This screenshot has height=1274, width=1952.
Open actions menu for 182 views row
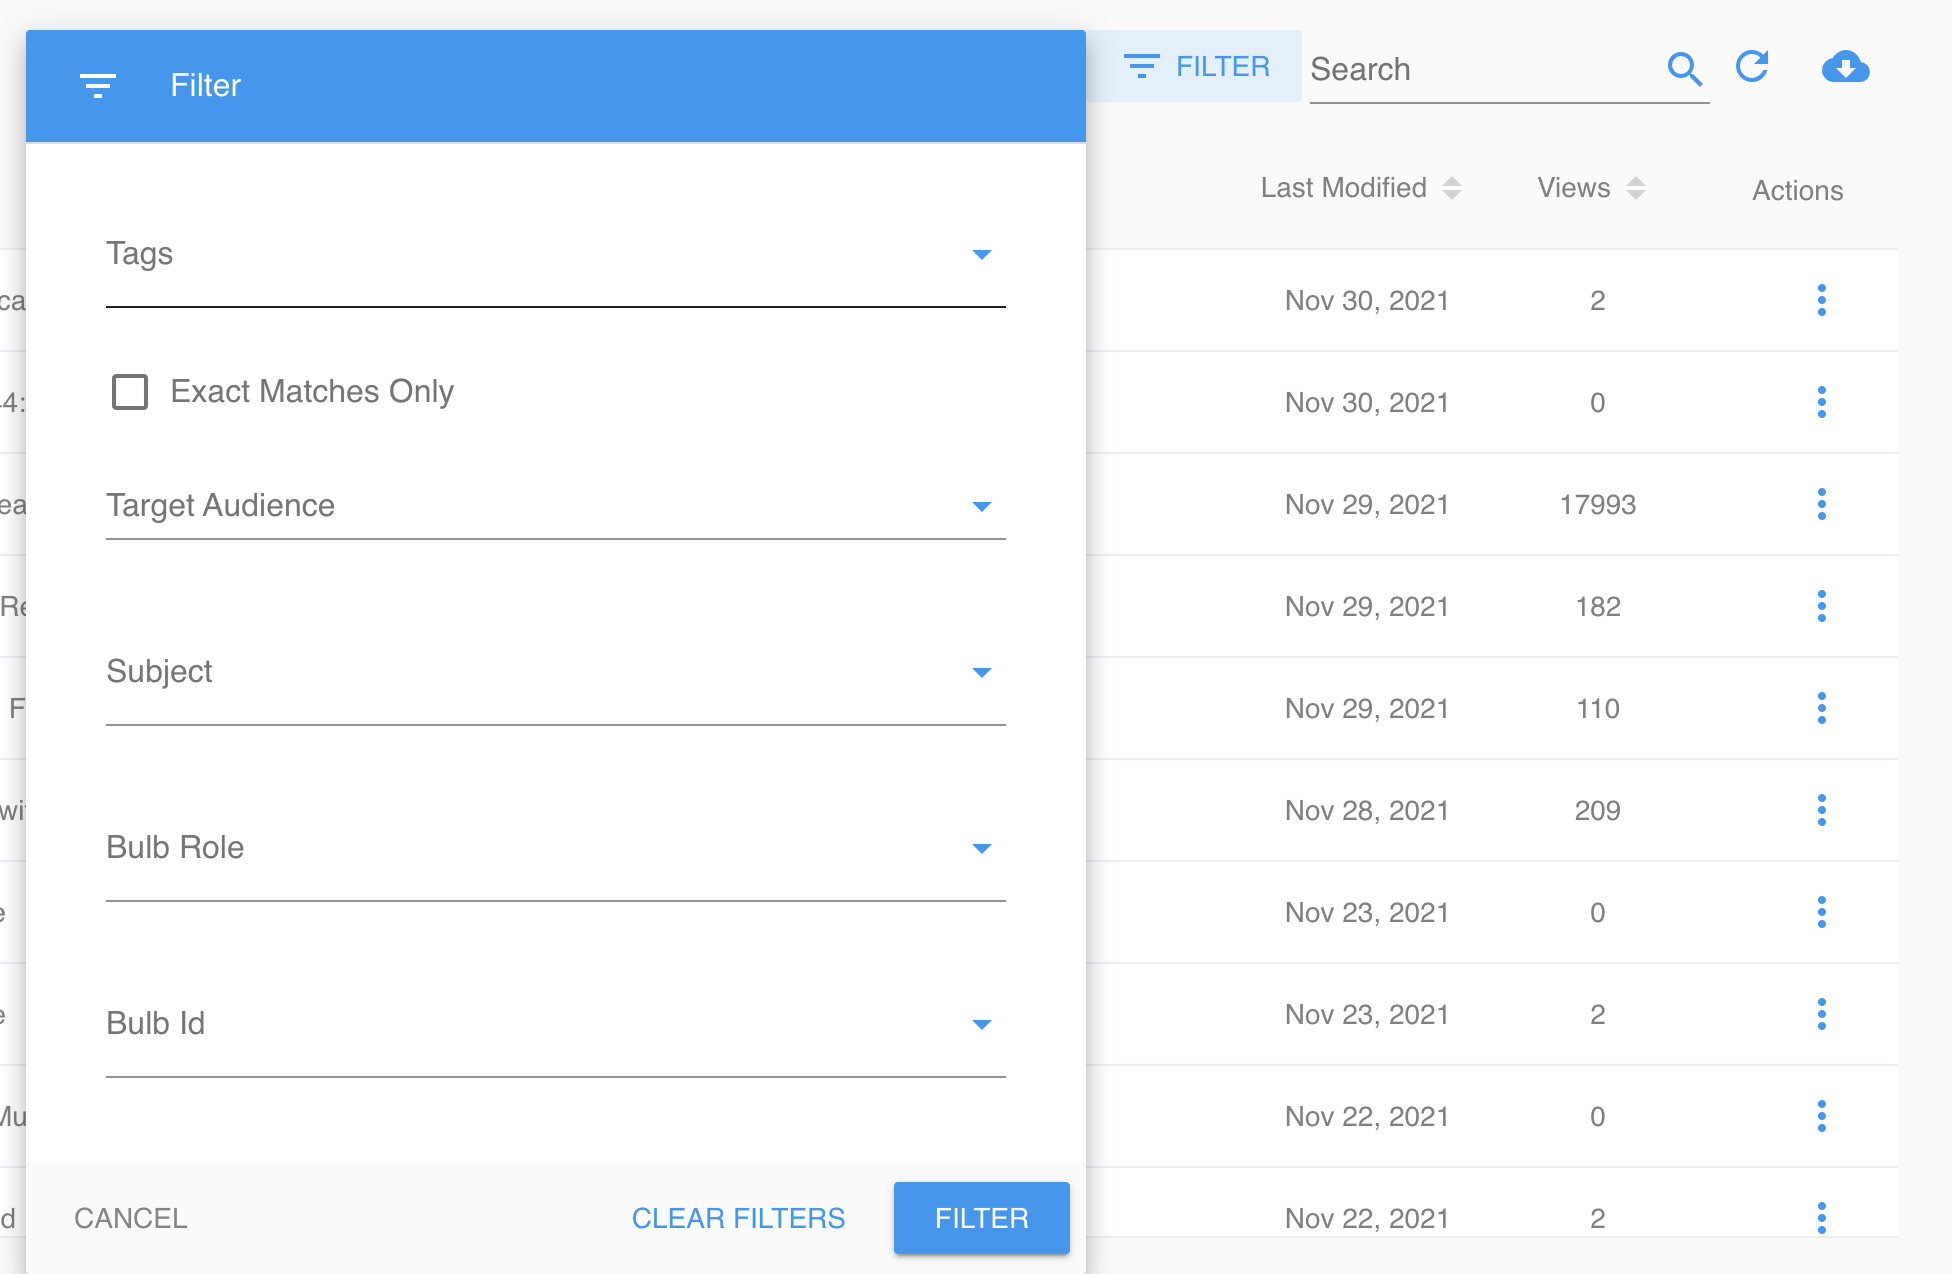click(1821, 606)
